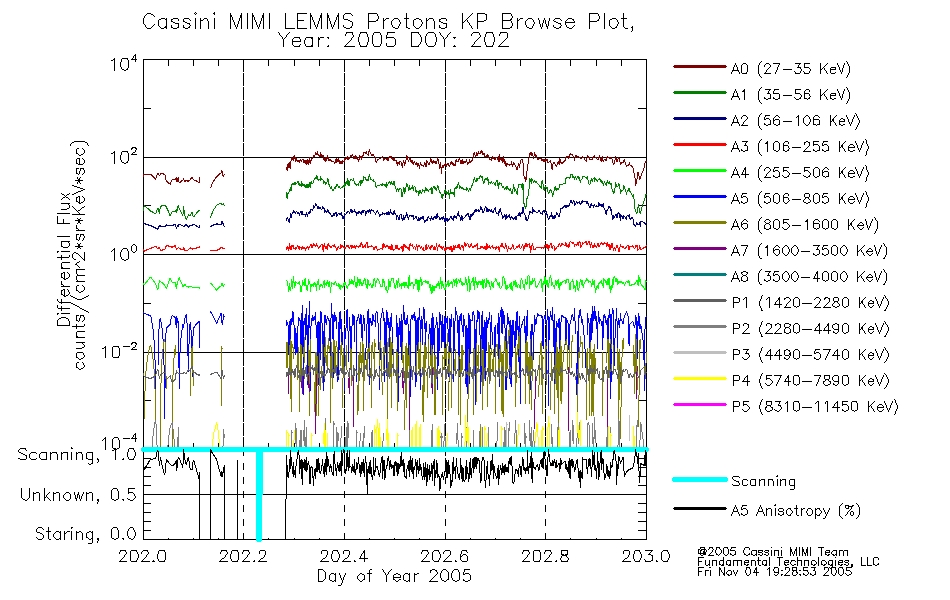Click the A0 (27-35 KeV) legend label

pos(791,69)
